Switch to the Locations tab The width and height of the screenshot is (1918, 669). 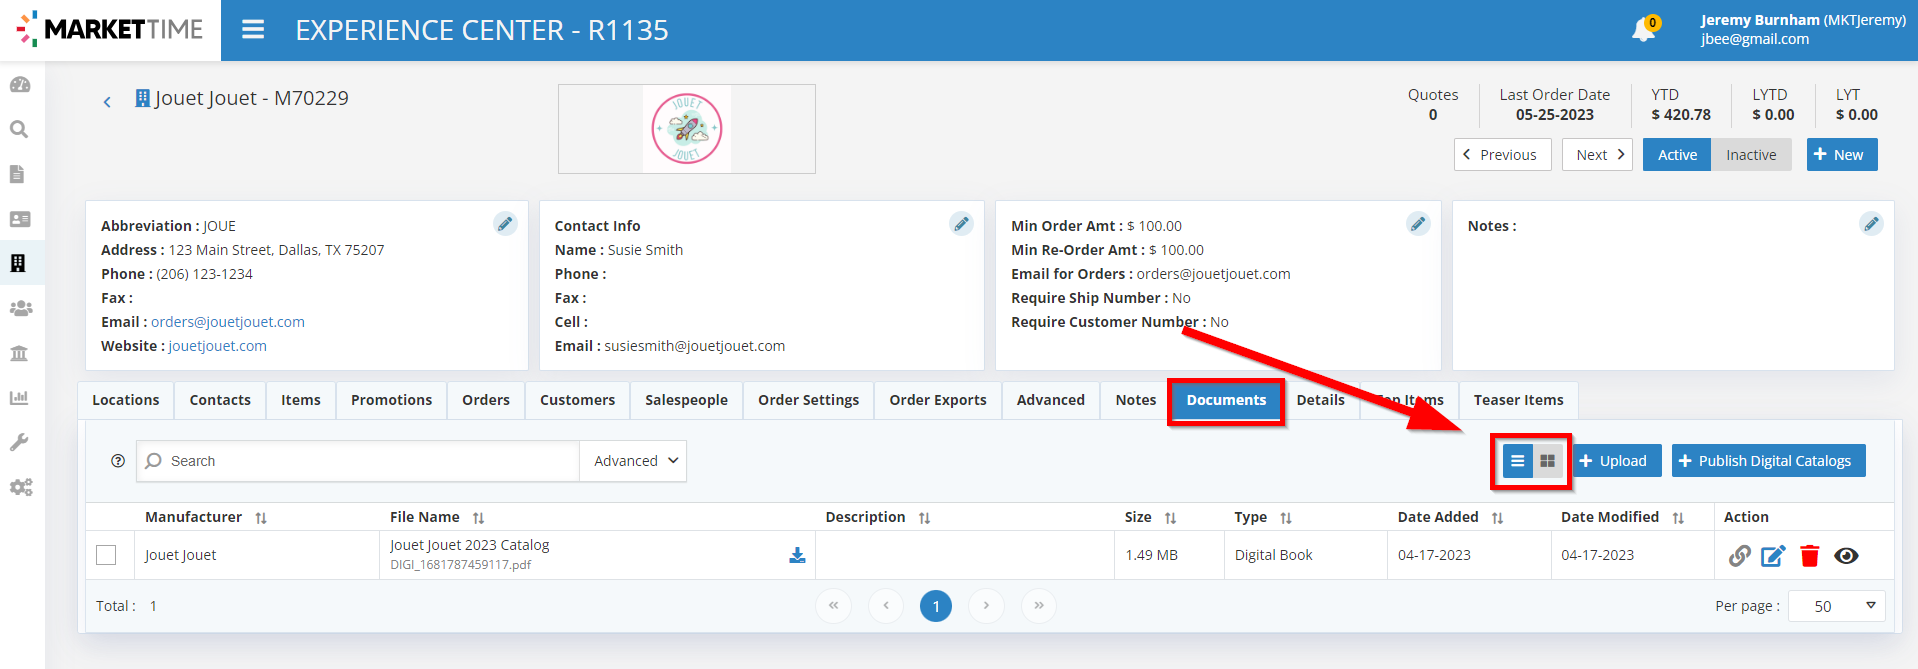(x=126, y=400)
